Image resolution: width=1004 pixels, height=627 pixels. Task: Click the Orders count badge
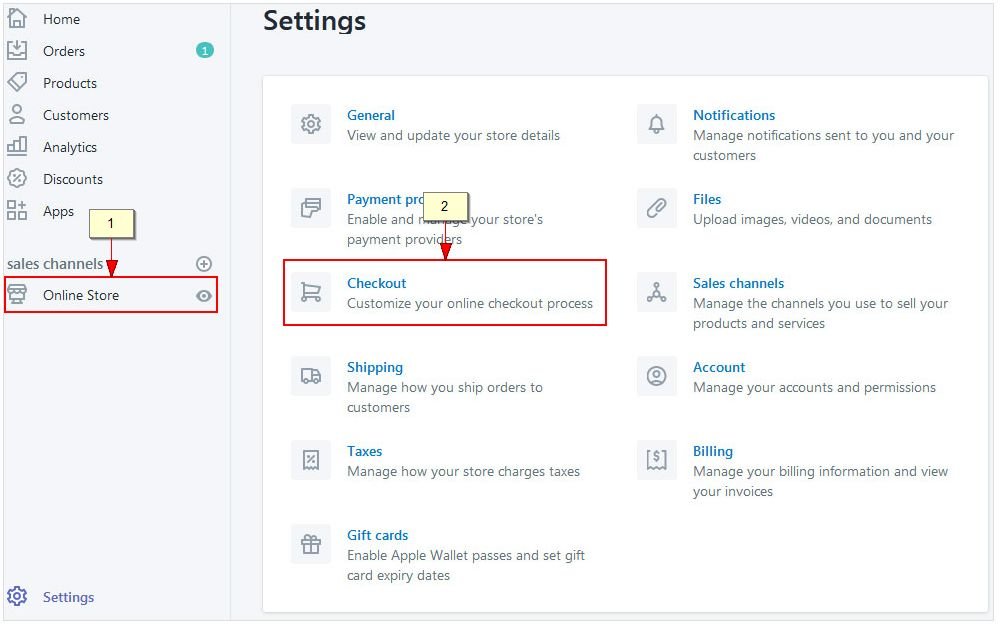point(205,50)
